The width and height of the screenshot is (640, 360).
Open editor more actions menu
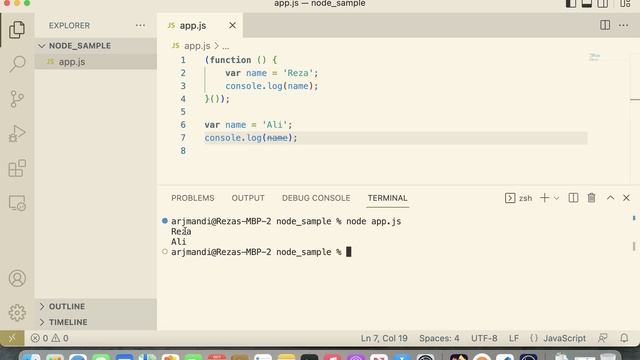623,25
